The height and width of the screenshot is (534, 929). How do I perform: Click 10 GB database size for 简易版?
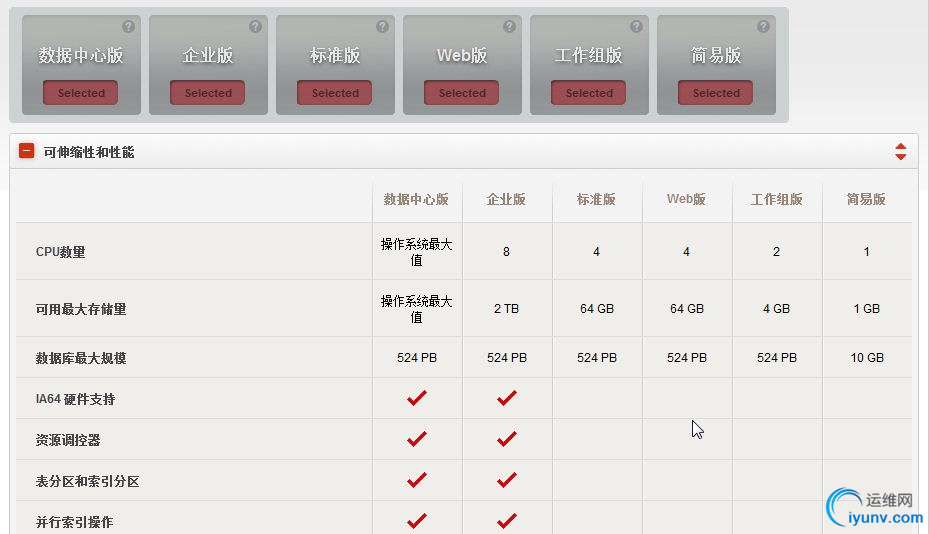click(867, 358)
